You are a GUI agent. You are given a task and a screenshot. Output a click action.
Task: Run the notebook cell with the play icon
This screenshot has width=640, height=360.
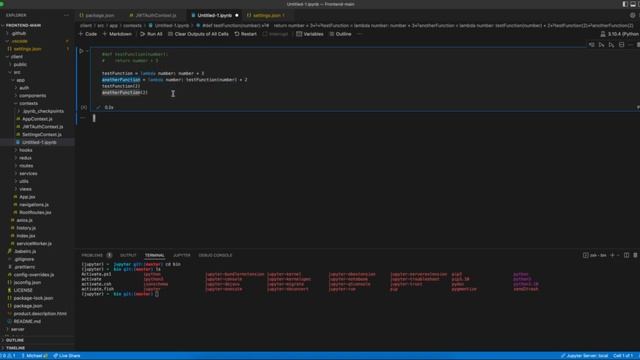(x=81, y=51)
